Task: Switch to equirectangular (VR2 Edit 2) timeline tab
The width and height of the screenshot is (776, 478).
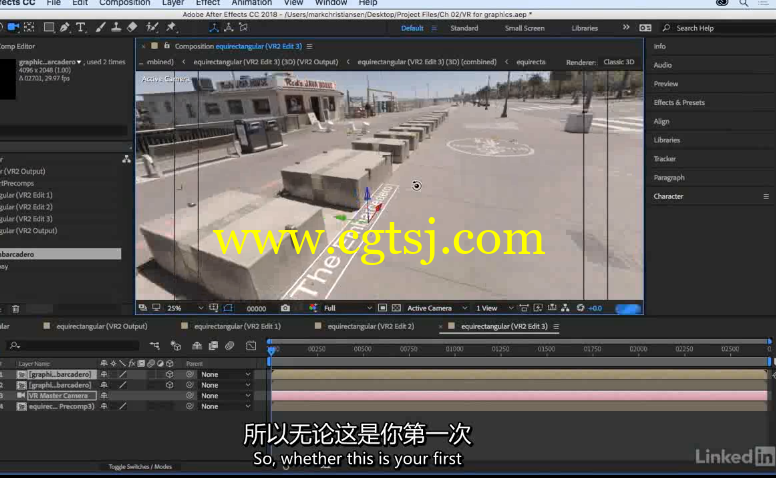Action: coord(371,326)
